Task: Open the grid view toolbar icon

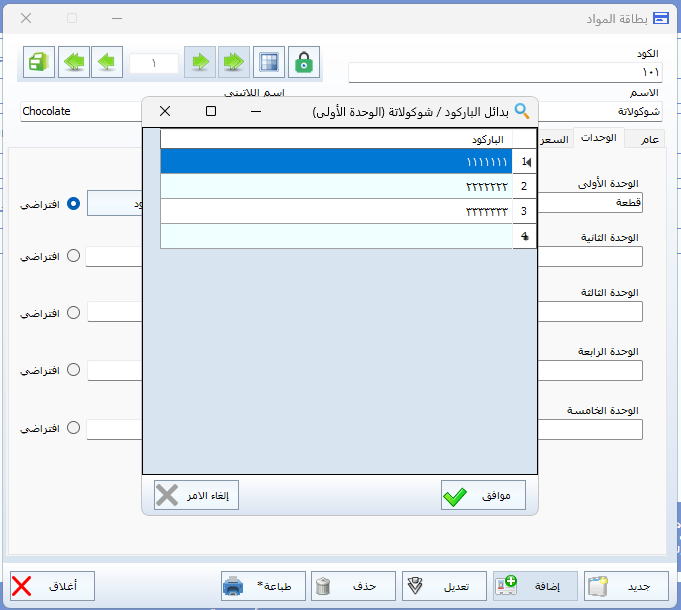Action: coord(268,62)
